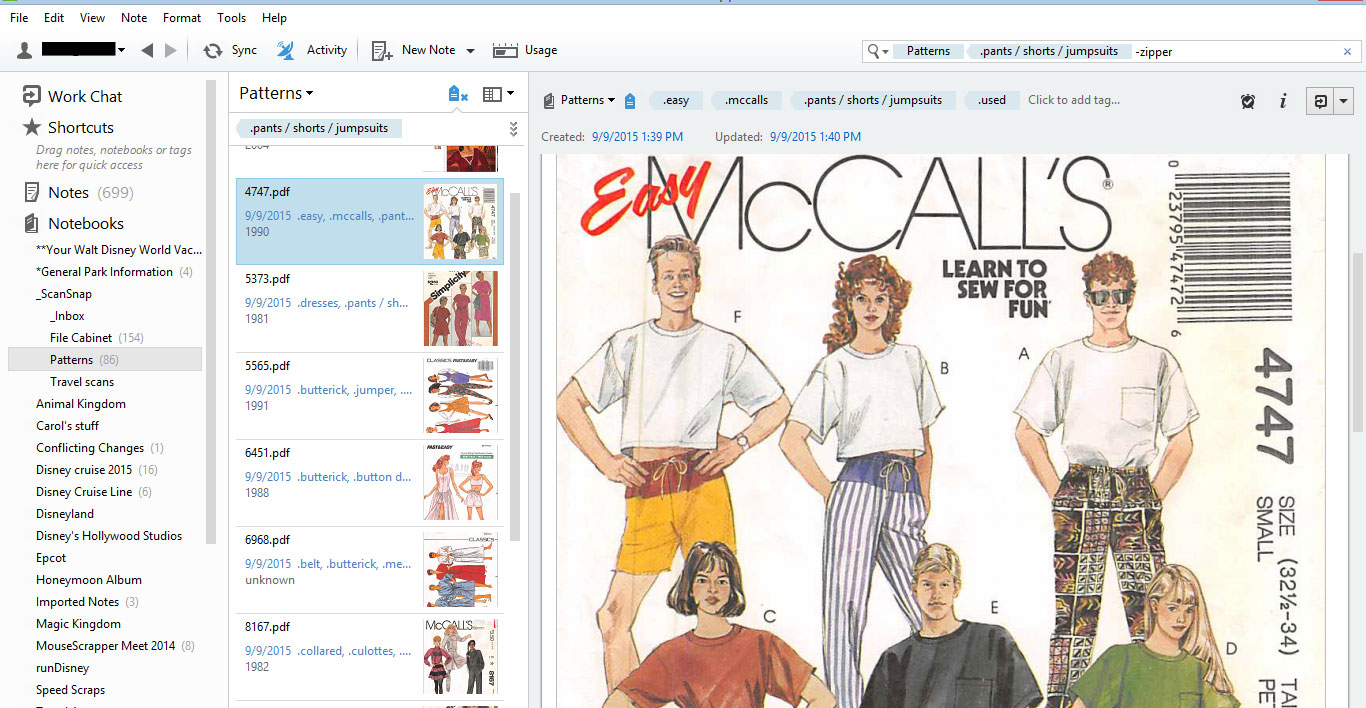Click the tag icon beside note's notebook name

tap(630, 100)
